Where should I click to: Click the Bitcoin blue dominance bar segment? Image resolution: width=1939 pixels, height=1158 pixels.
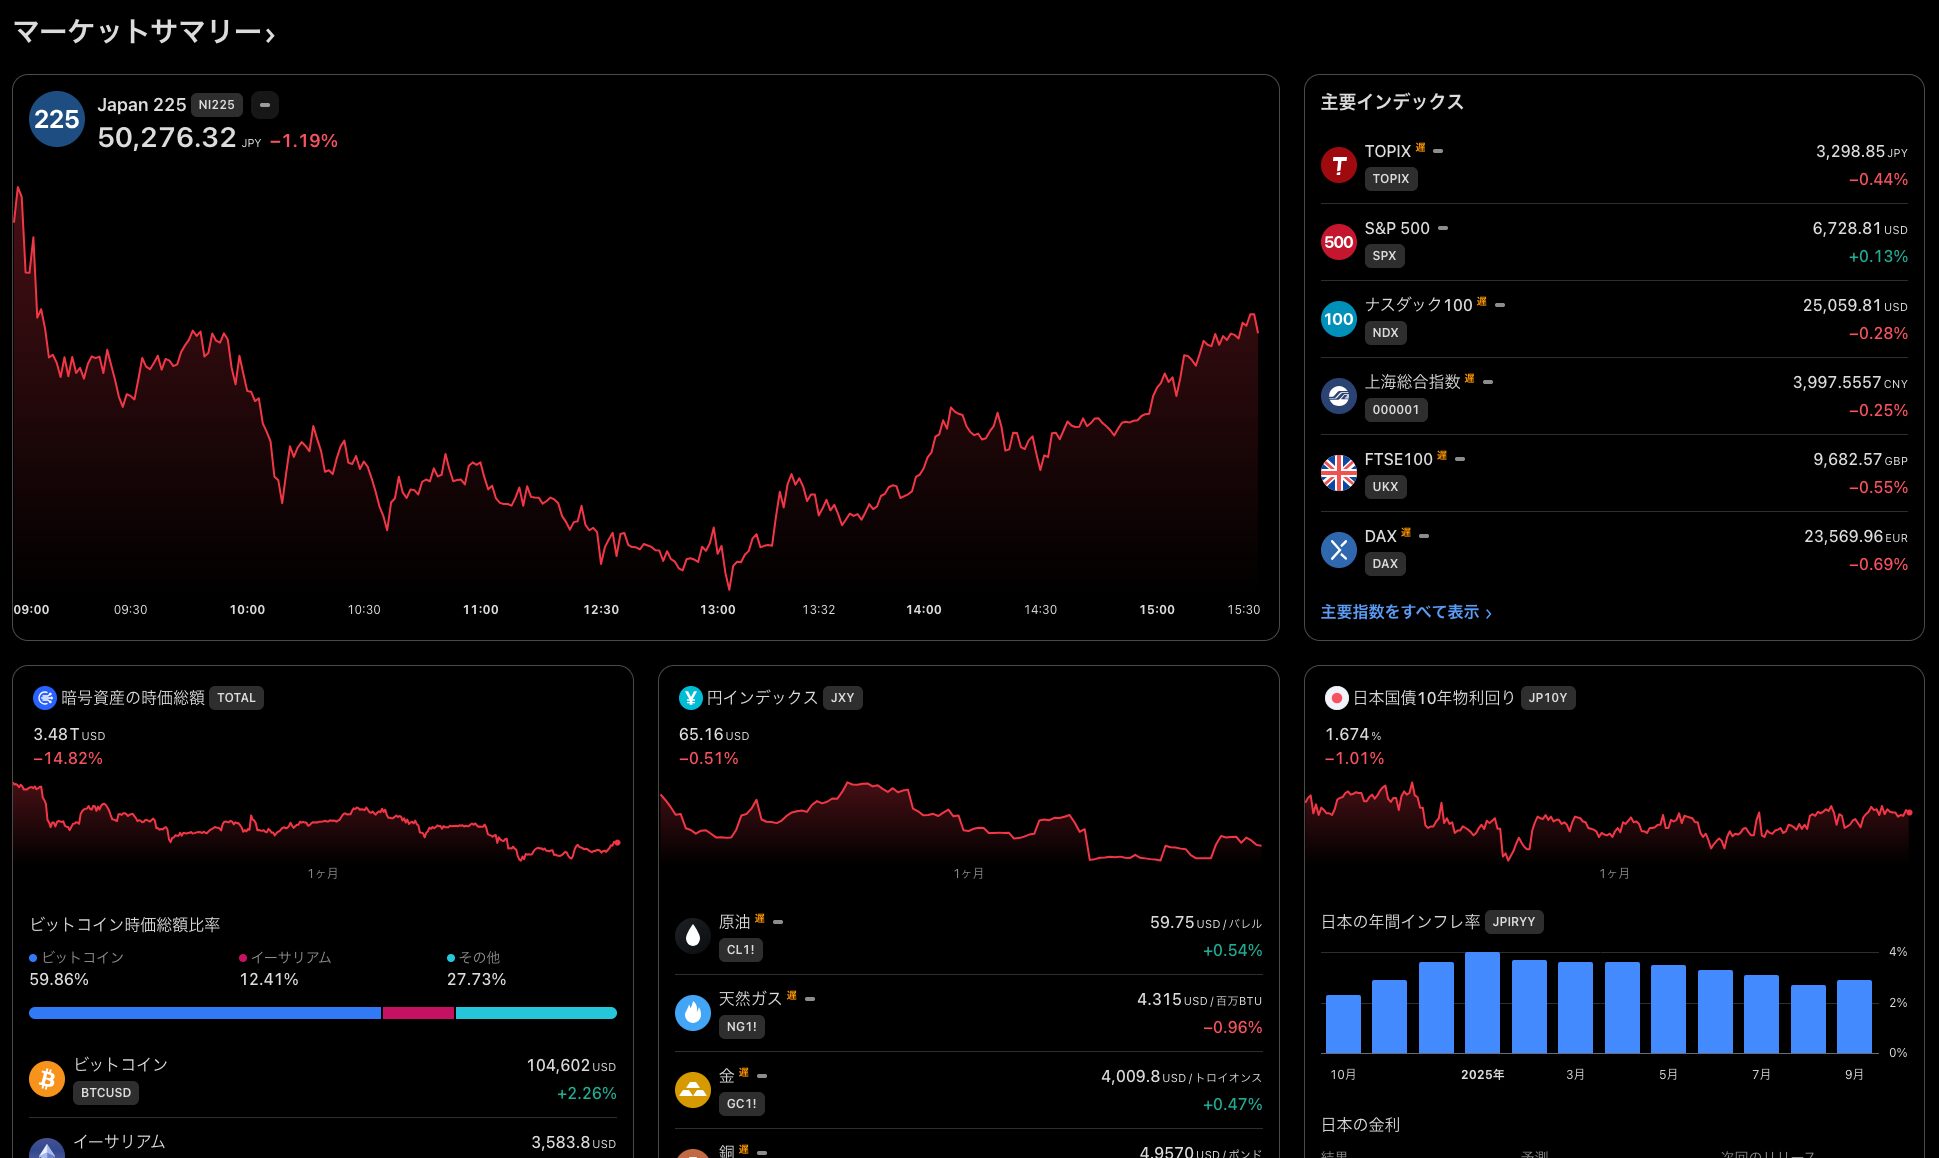[x=205, y=1013]
